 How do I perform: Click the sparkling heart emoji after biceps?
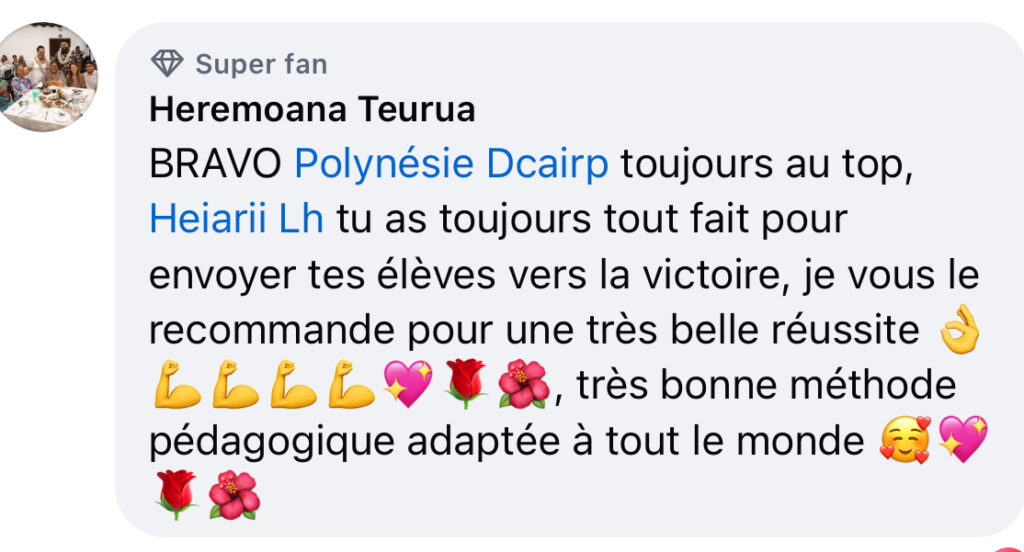point(408,384)
